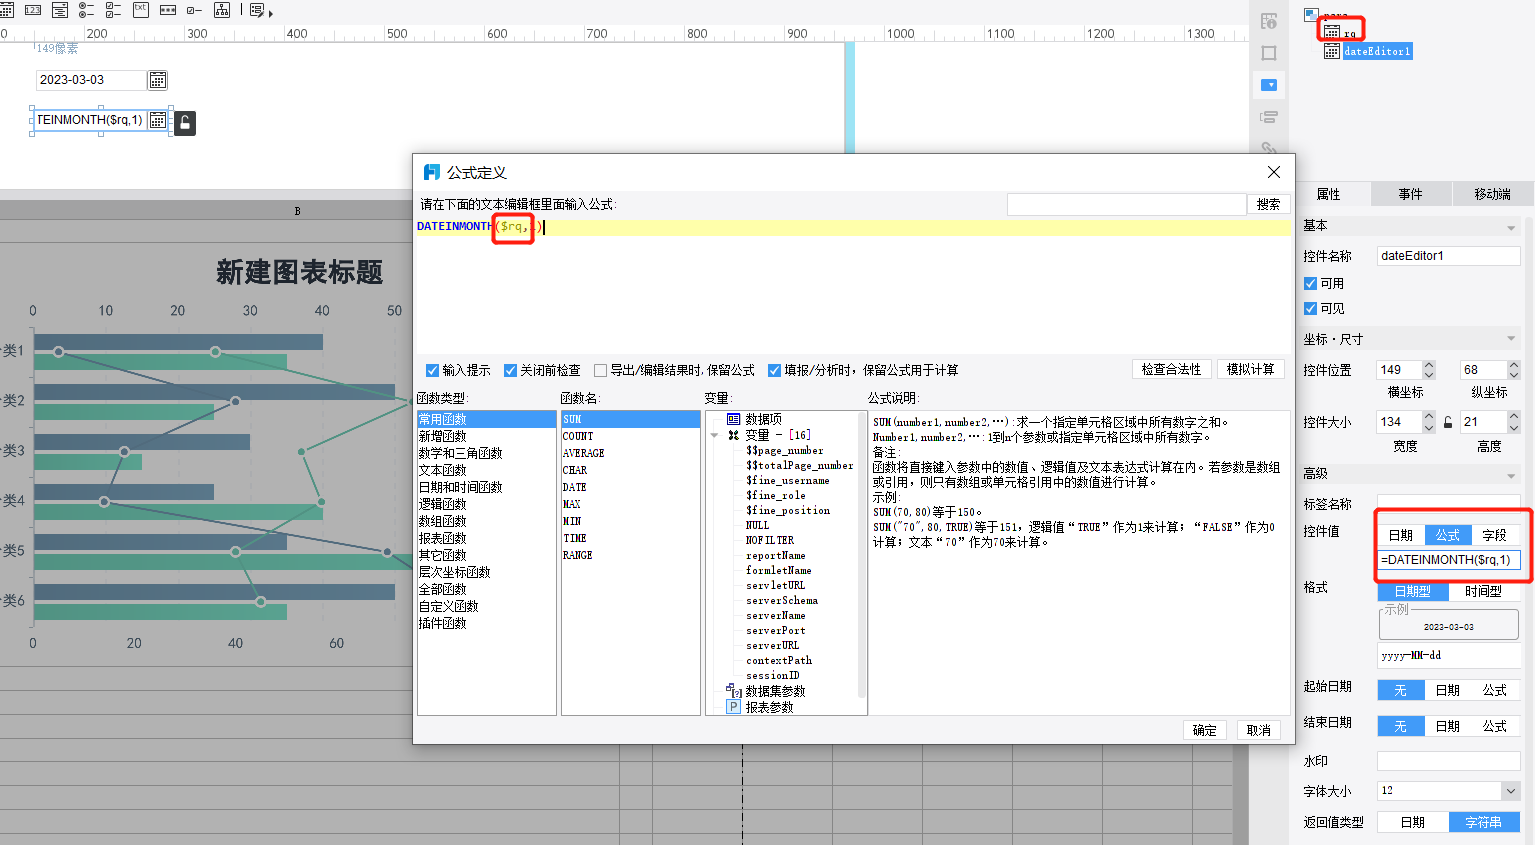Image resolution: width=1535 pixels, height=845 pixels.
Task: Increase the 横坐标 value with stepper
Action: [x=1429, y=365]
